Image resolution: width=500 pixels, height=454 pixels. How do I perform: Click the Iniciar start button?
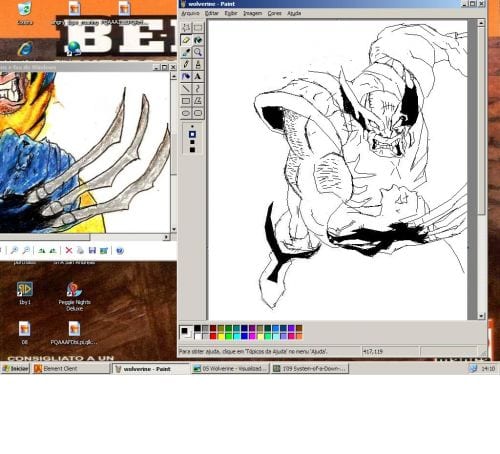(x=15, y=369)
